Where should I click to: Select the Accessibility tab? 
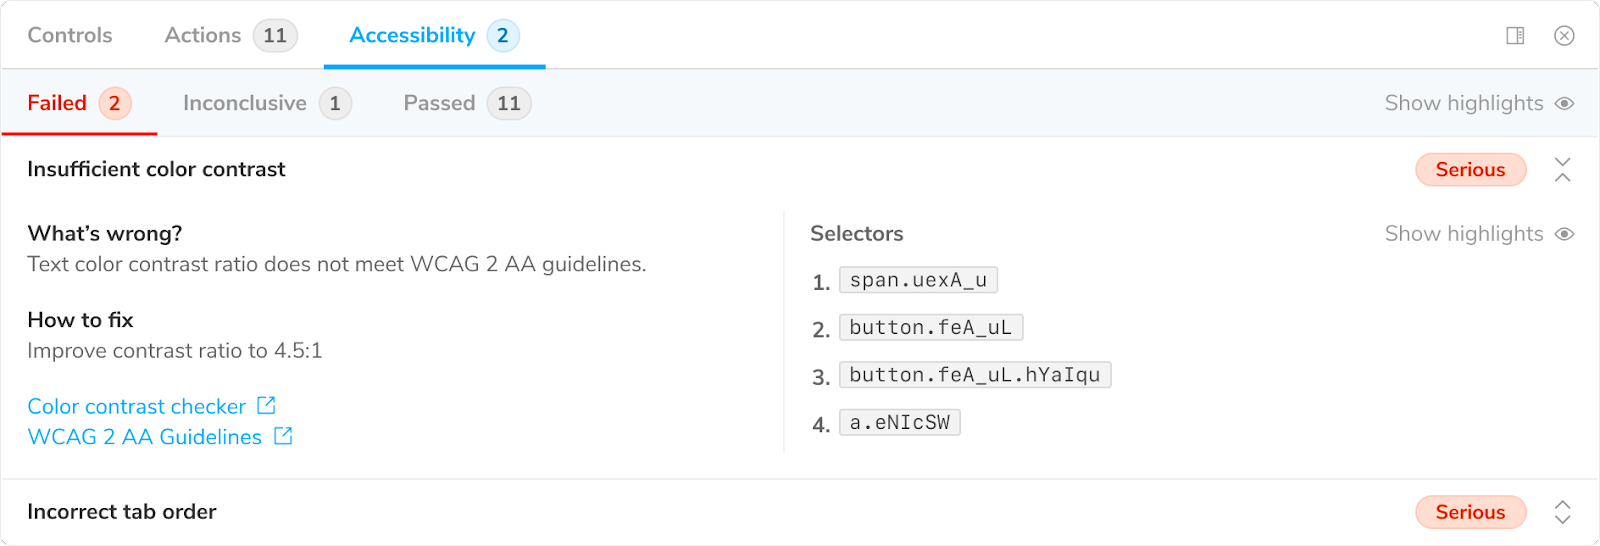pyautogui.click(x=412, y=35)
